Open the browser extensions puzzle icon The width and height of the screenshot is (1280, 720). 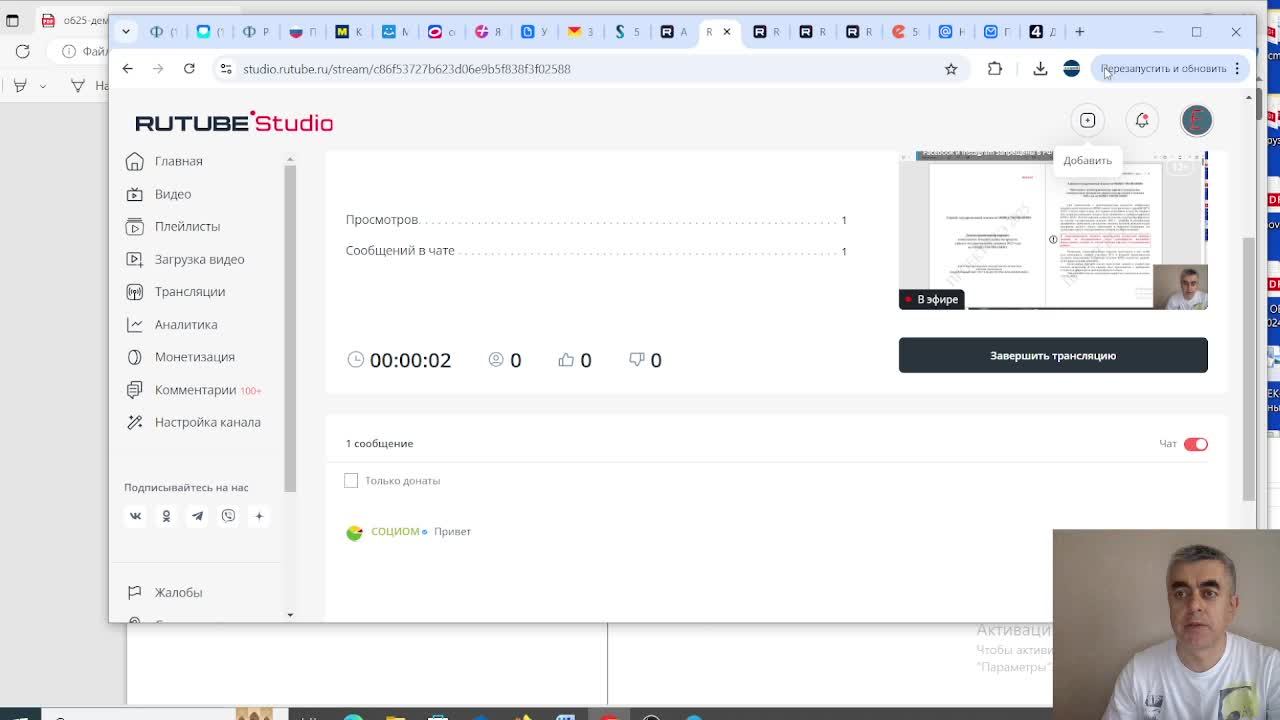pos(994,69)
